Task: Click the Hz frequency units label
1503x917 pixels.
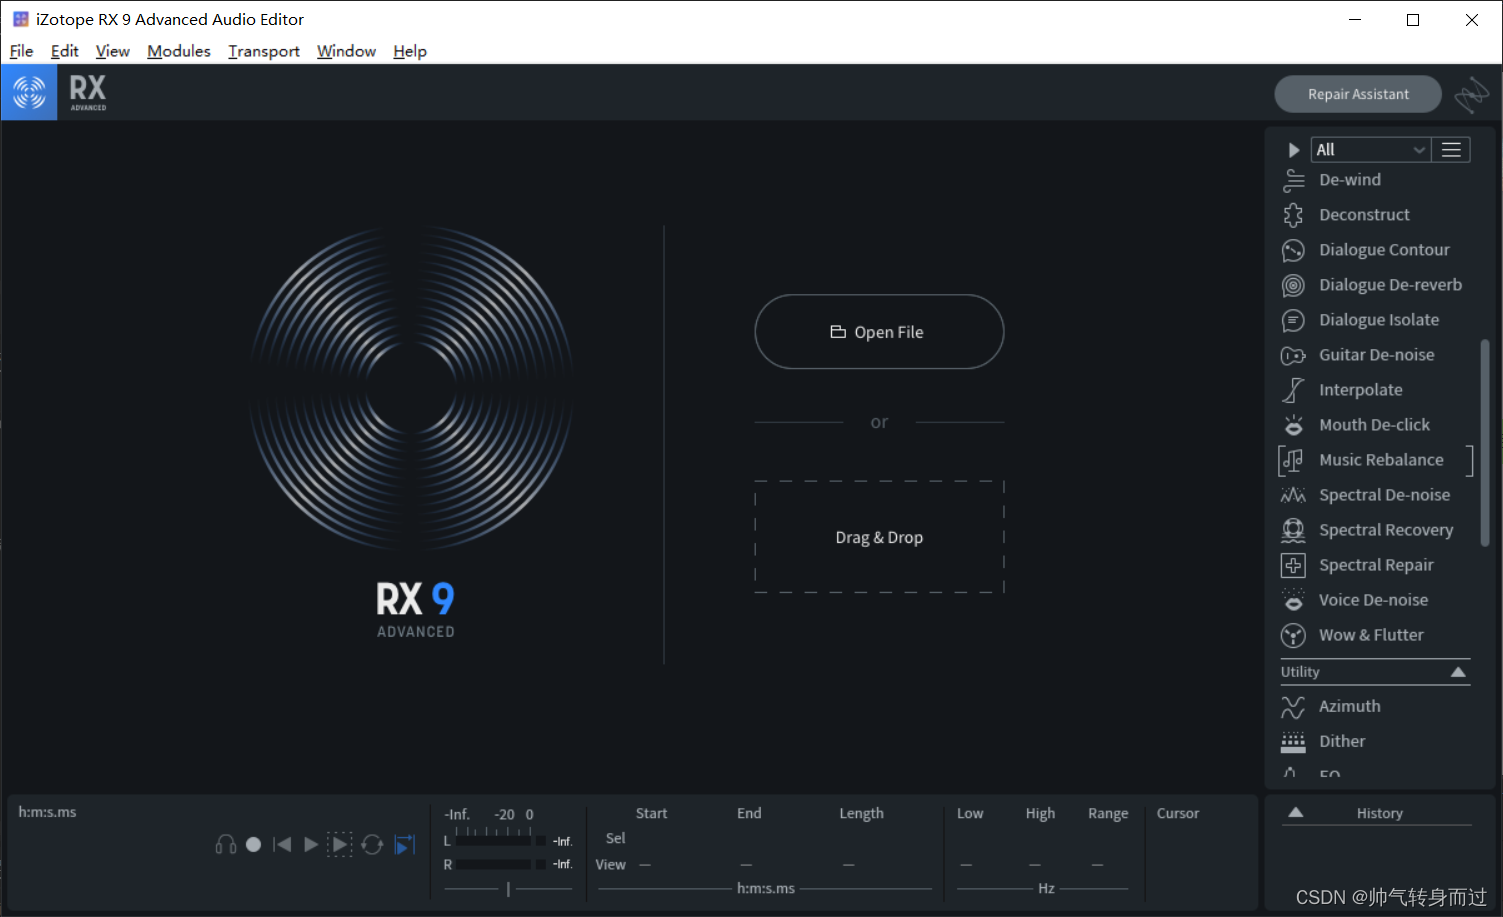Action: click(x=1046, y=888)
